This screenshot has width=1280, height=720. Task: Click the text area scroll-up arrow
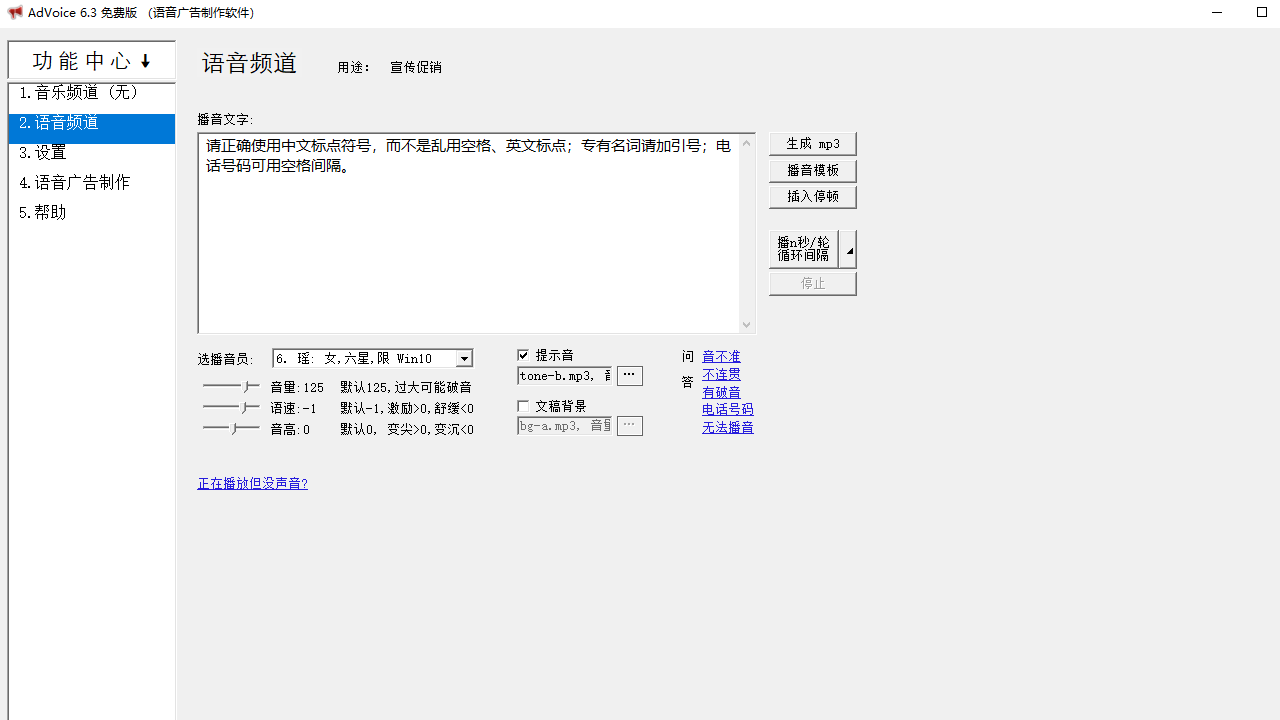(746, 143)
